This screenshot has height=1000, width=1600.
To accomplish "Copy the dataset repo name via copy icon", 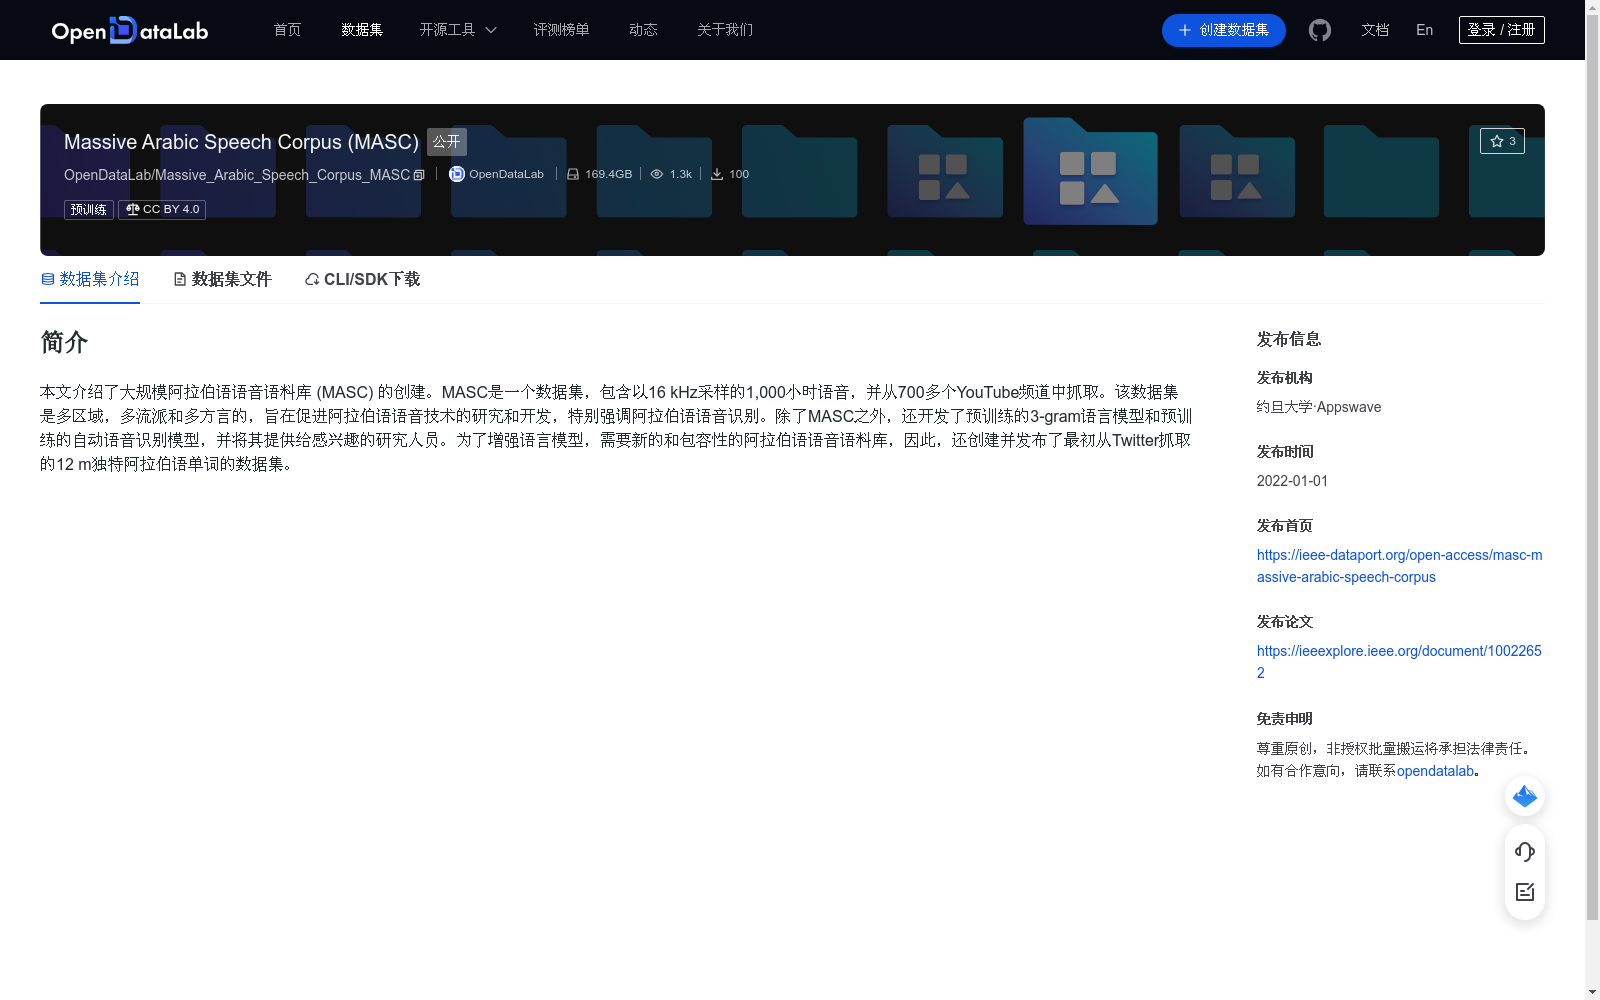I will click(x=419, y=174).
